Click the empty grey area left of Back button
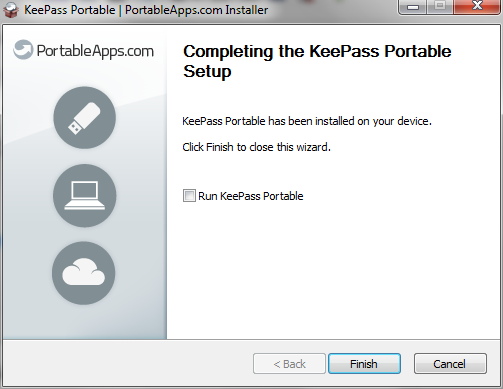503x389 pixels. [127, 363]
